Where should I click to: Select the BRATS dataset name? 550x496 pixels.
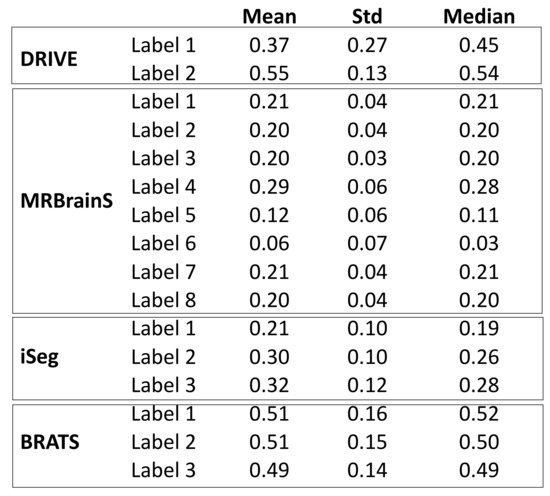(x=50, y=442)
